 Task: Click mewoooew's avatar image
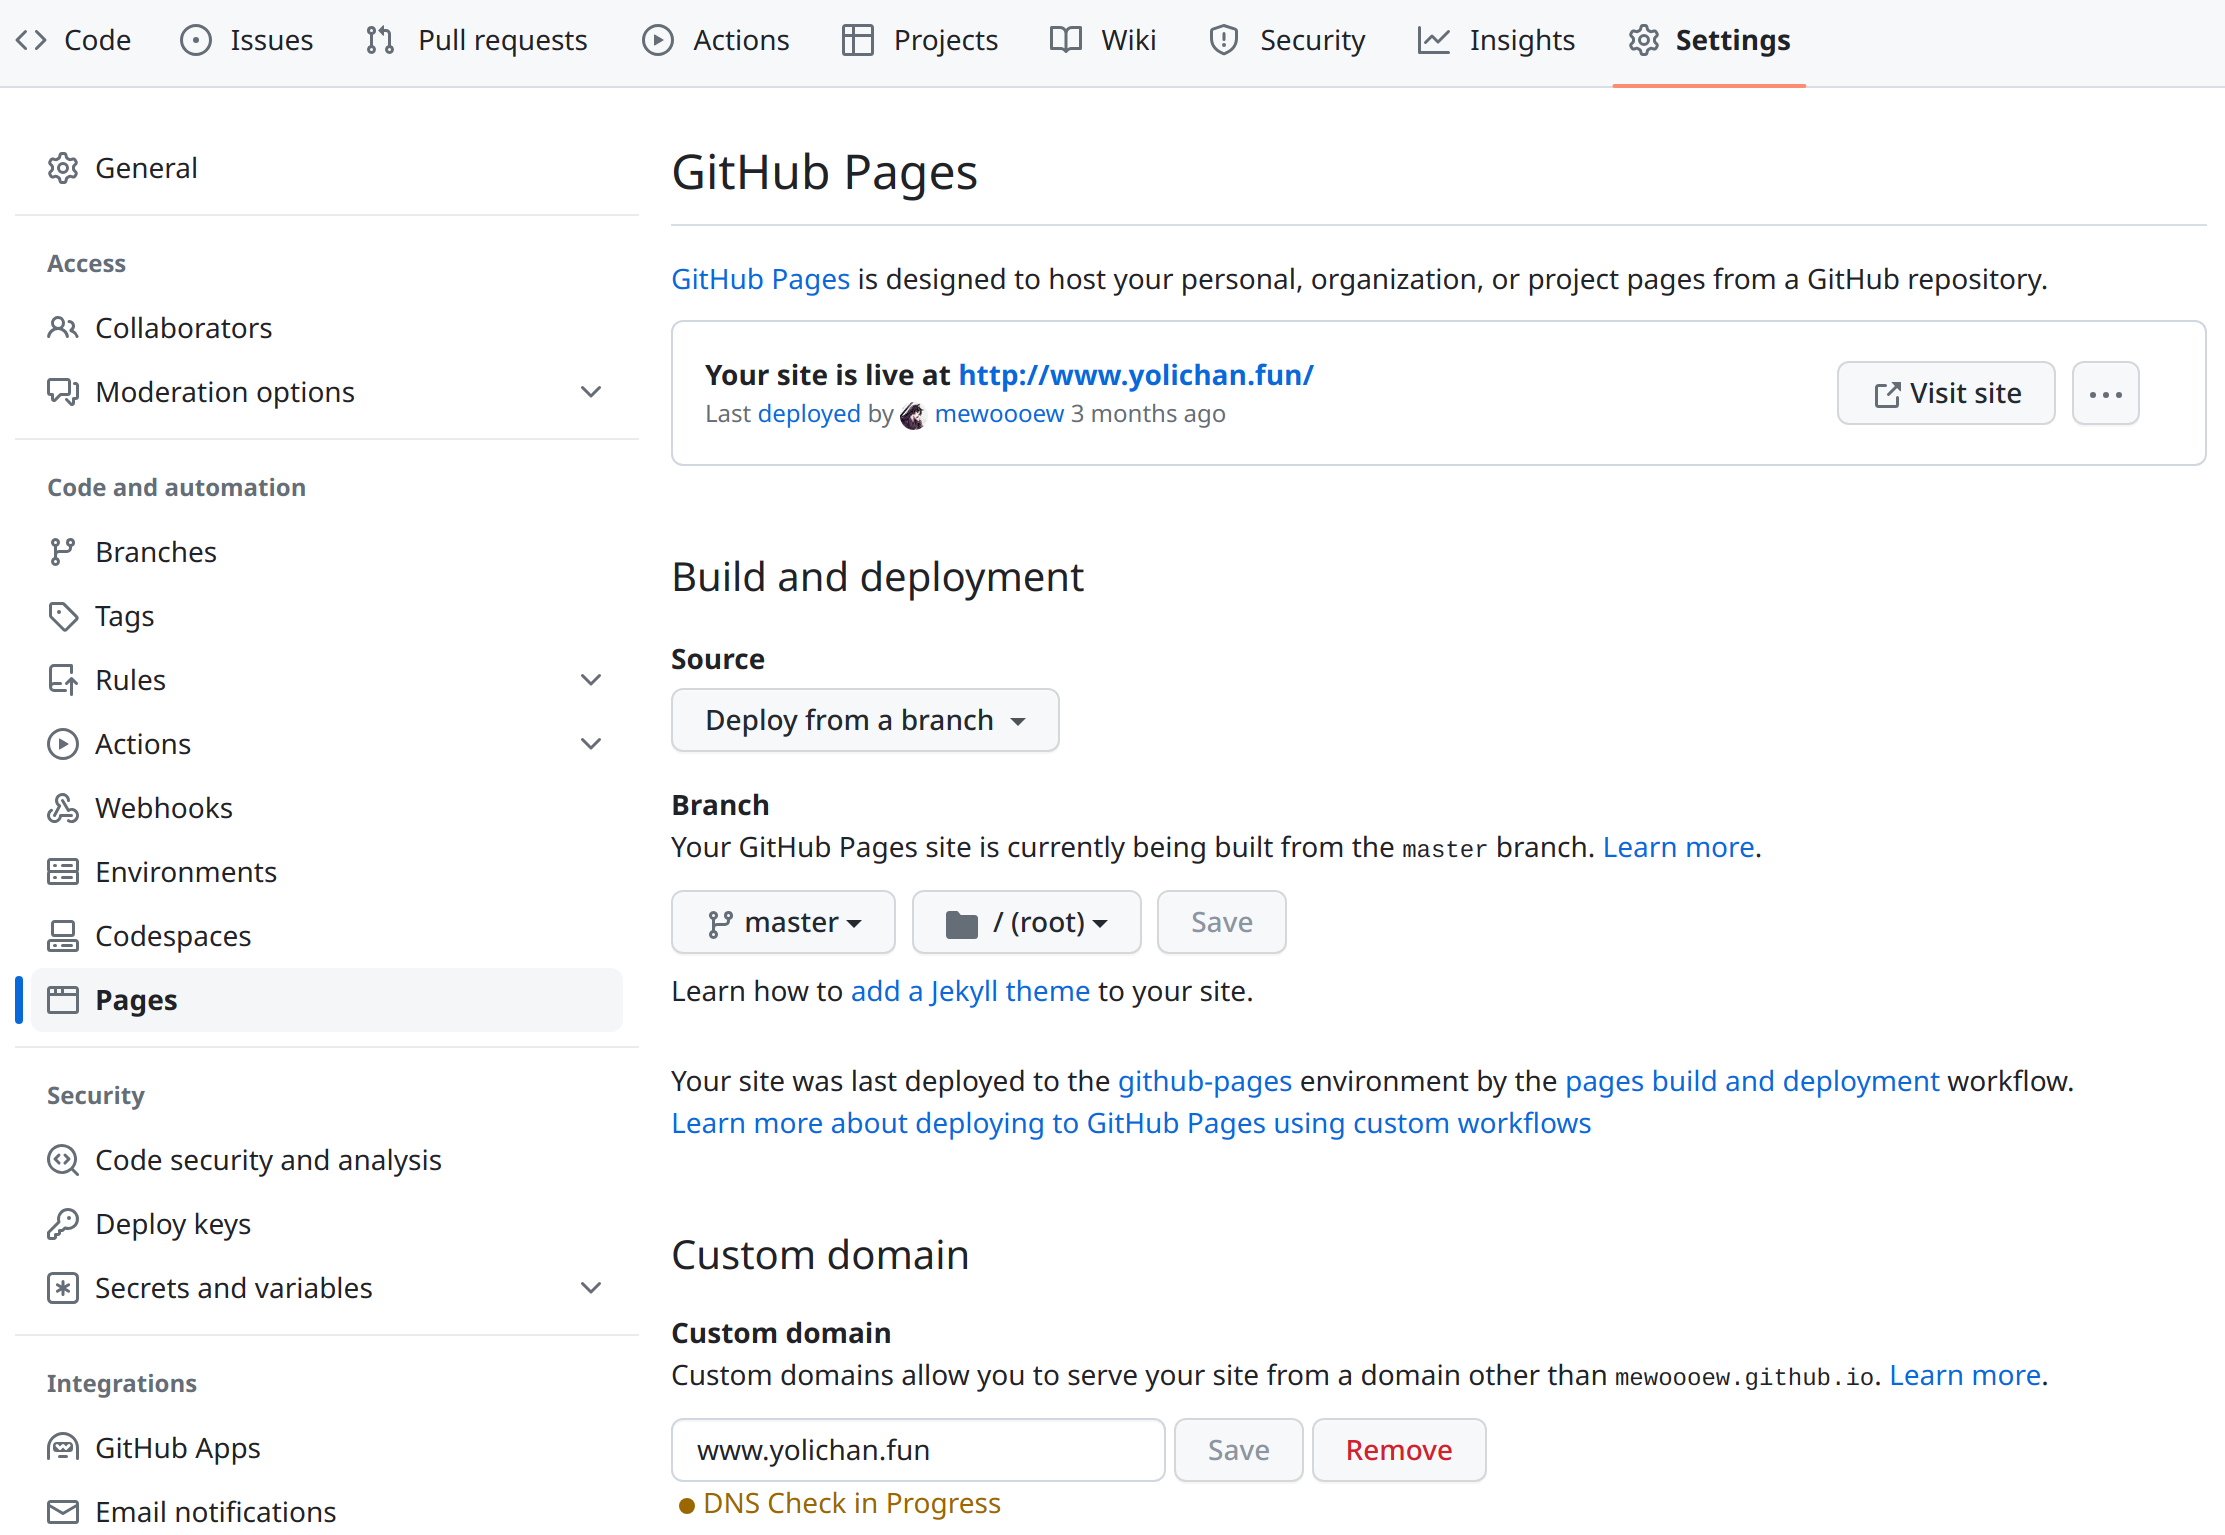(x=912, y=415)
